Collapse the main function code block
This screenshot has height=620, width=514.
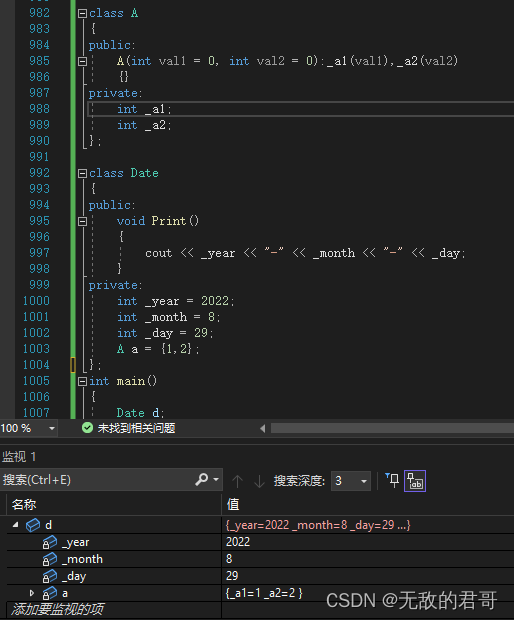[82, 381]
